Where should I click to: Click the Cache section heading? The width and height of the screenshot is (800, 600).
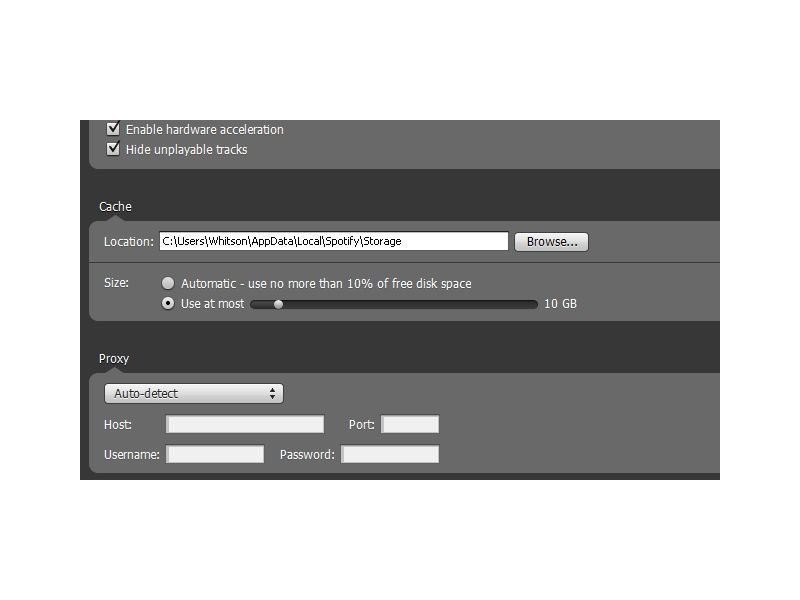(115, 207)
